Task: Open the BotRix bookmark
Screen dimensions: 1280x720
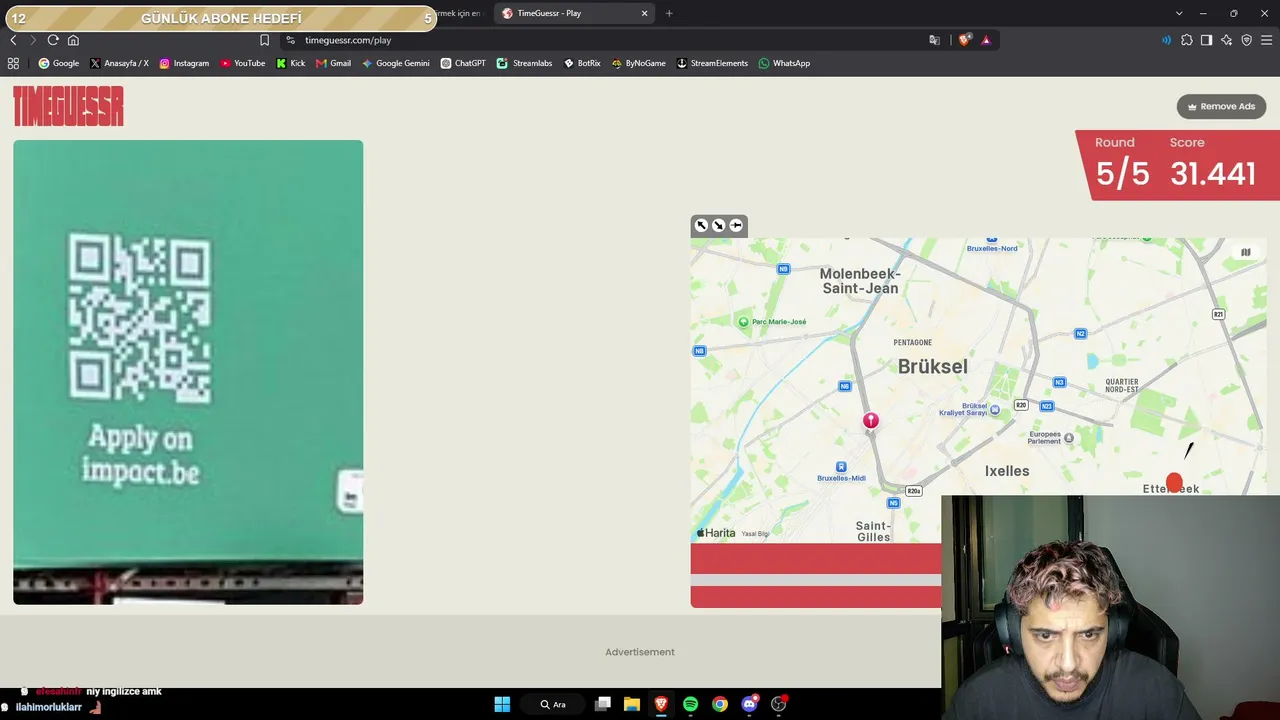Action: click(x=582, y=63)
